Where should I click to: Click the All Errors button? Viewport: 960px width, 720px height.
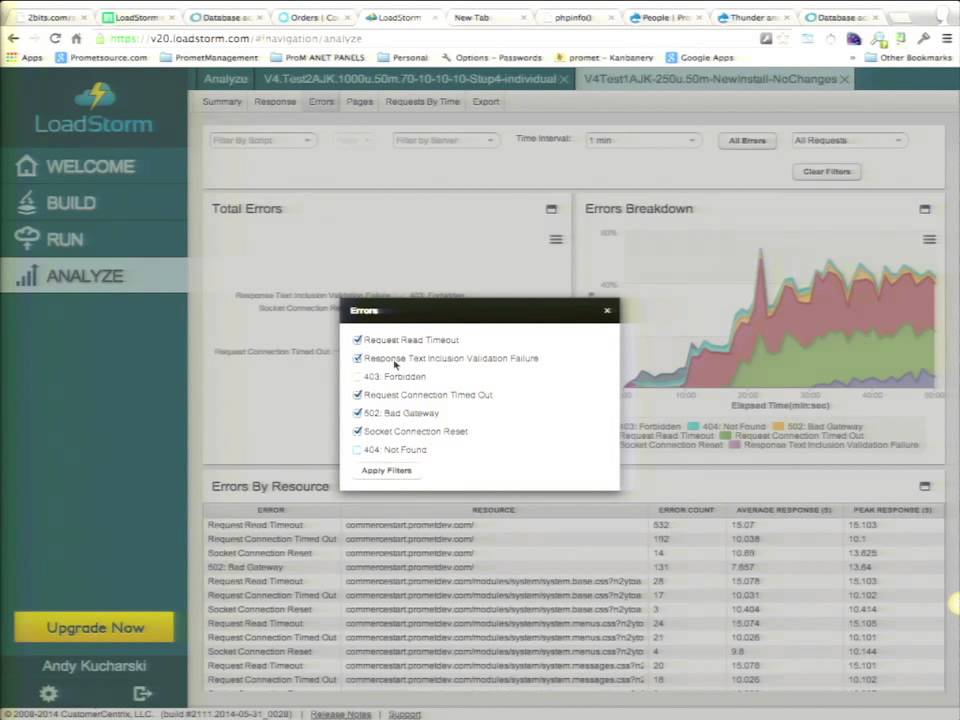point(747,140)
